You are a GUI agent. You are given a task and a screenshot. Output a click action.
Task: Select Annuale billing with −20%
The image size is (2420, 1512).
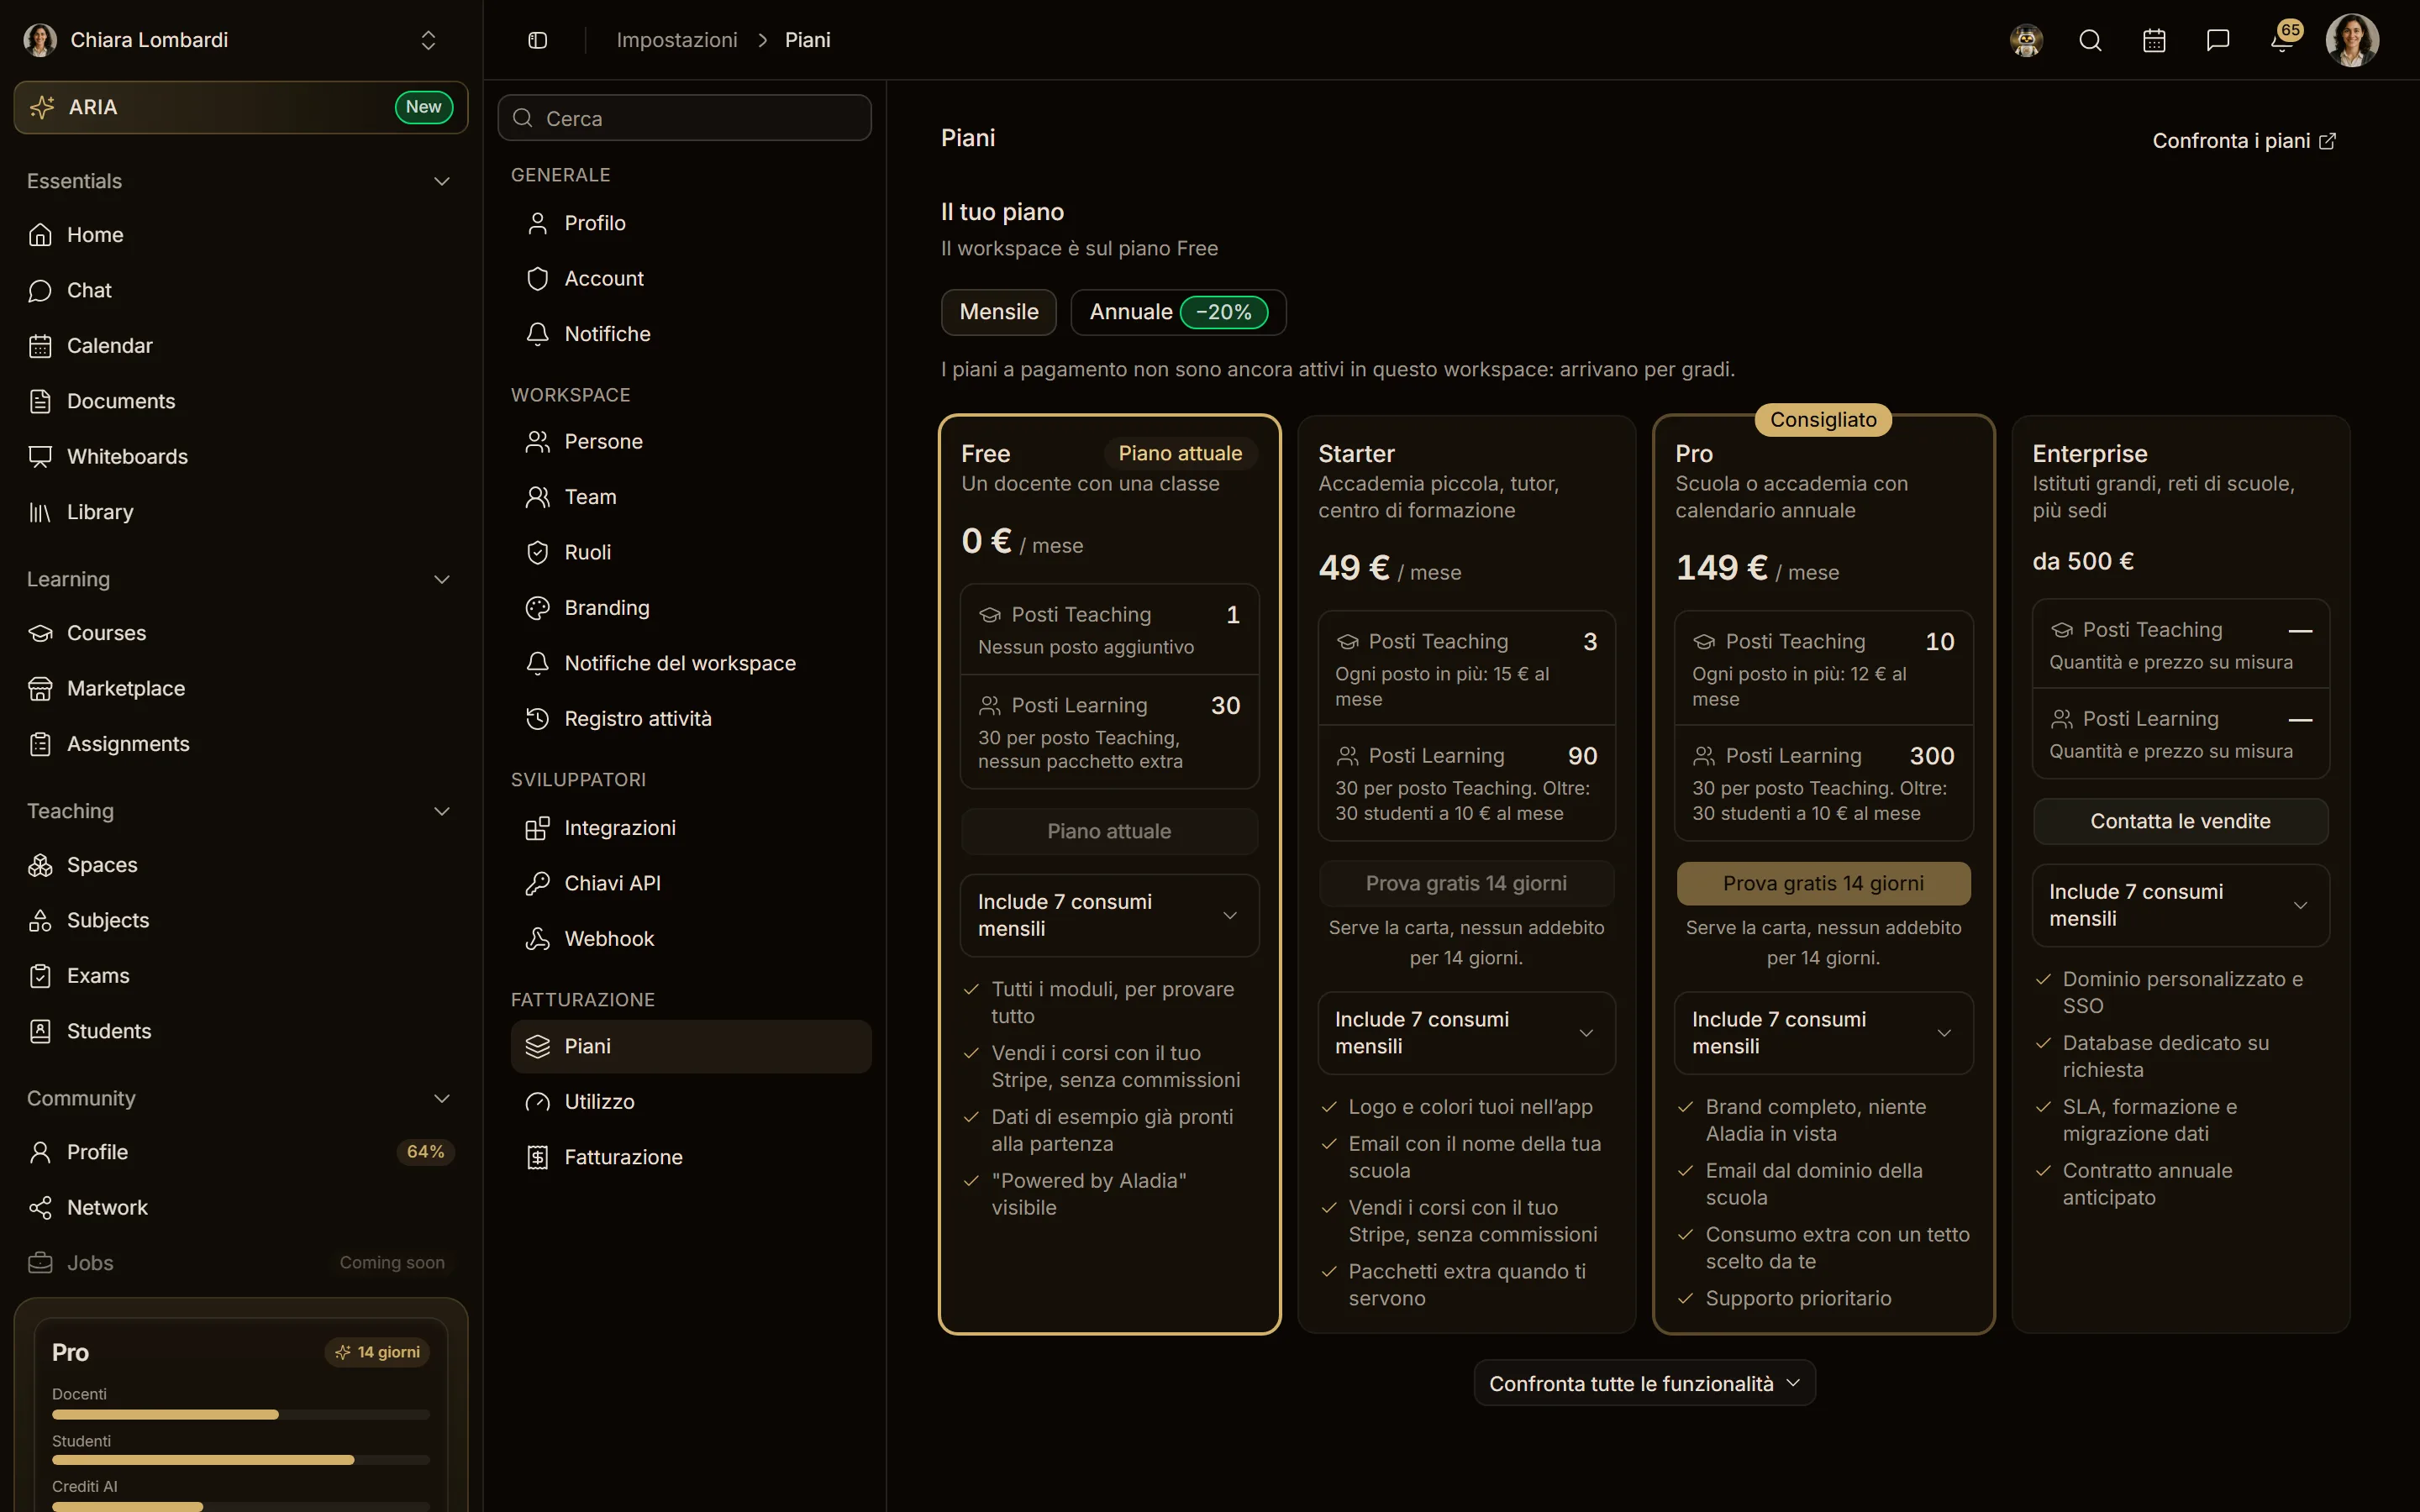point(1178,312)
